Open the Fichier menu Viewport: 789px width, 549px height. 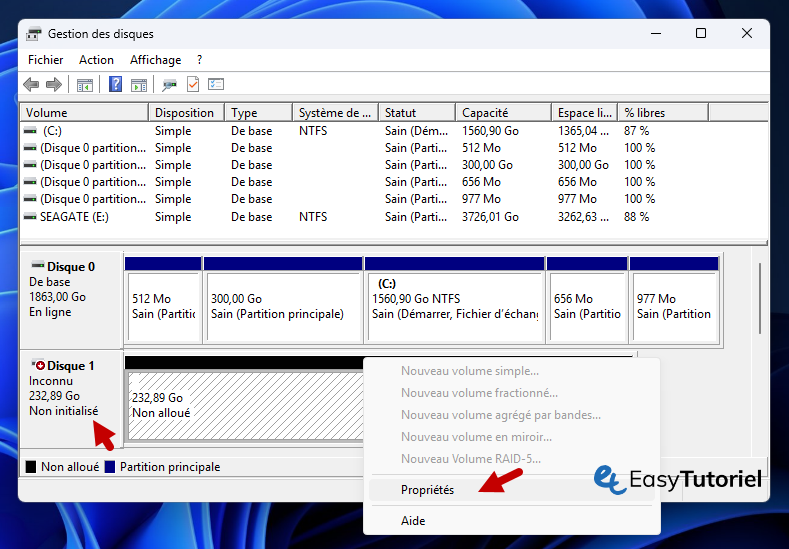click(x=46, y=60)
